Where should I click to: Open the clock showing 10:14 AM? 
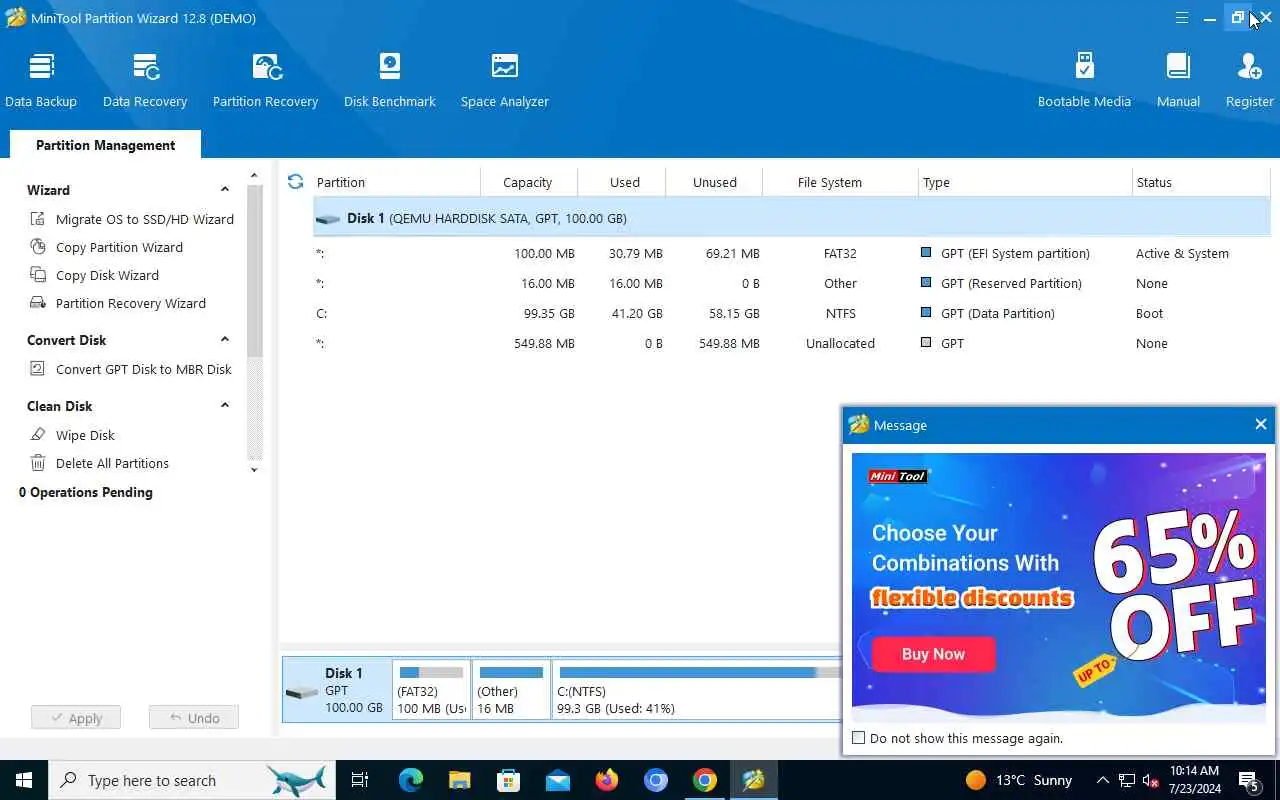coord(1194,780)
